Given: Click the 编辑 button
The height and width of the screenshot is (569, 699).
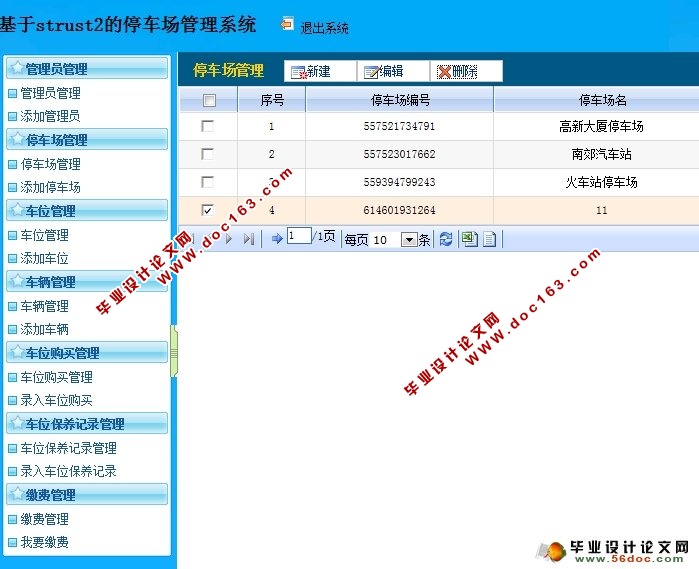Looking at the screenshot, I should (x=393, y=71).
